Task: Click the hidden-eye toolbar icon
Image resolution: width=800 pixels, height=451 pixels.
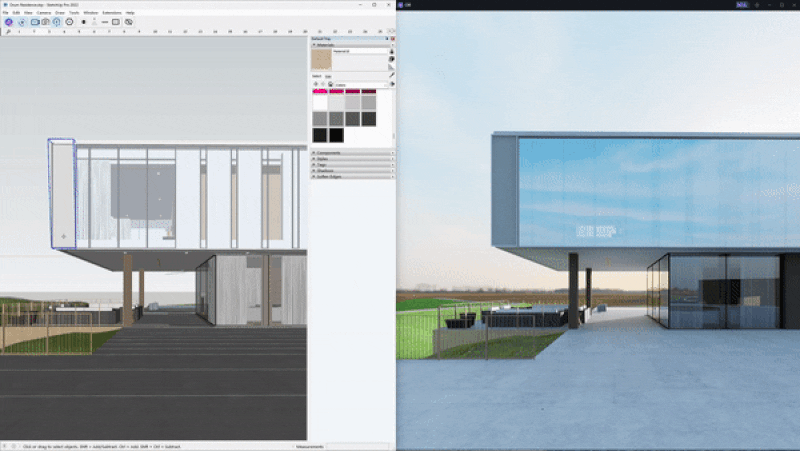Action: coord(129,22)
